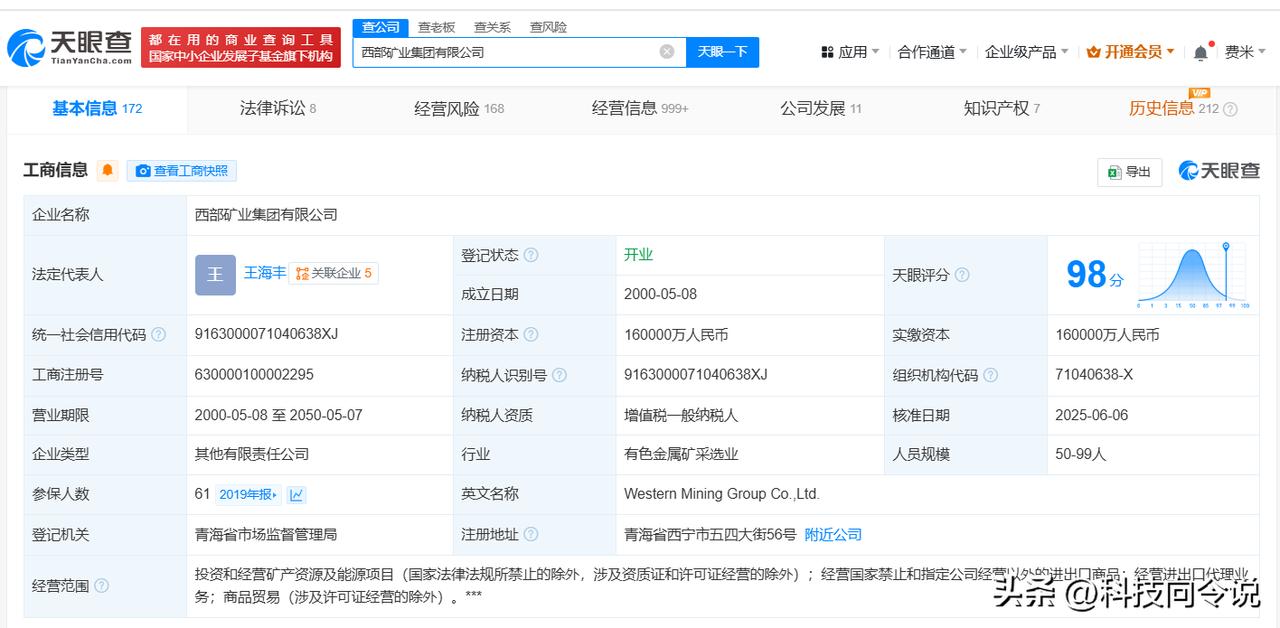Screen dimensions: 1280x628
Task: Click establishment date 2000-05-08
Action: 660,294
